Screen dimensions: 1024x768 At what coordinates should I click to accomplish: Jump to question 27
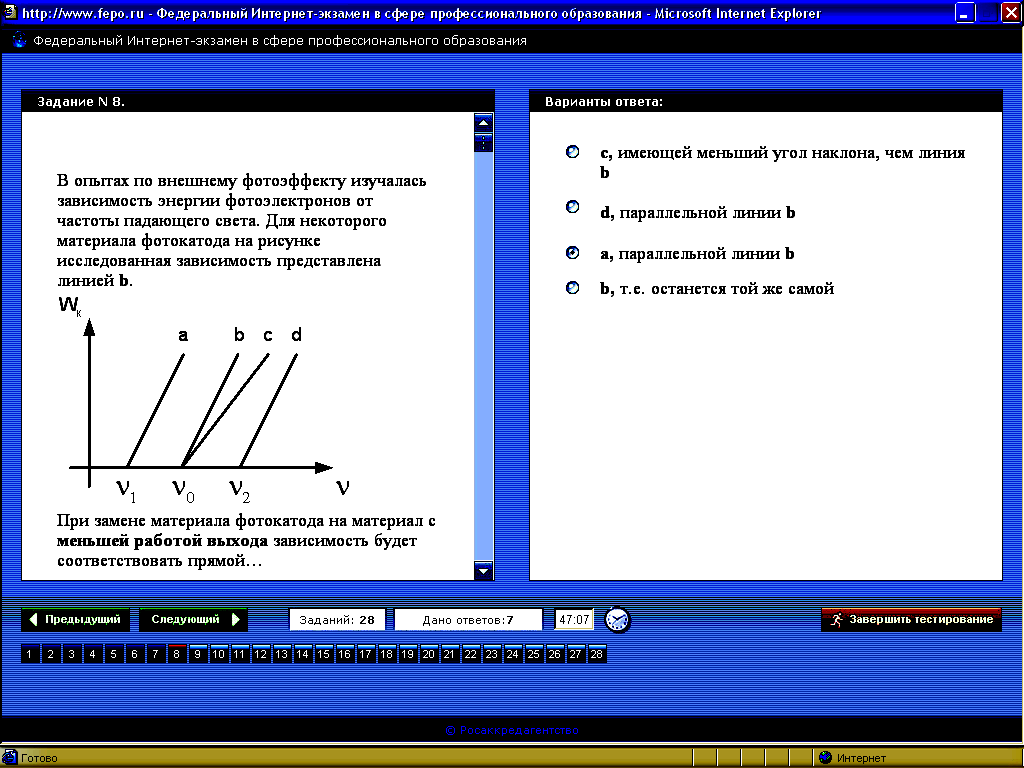point(575,654)
